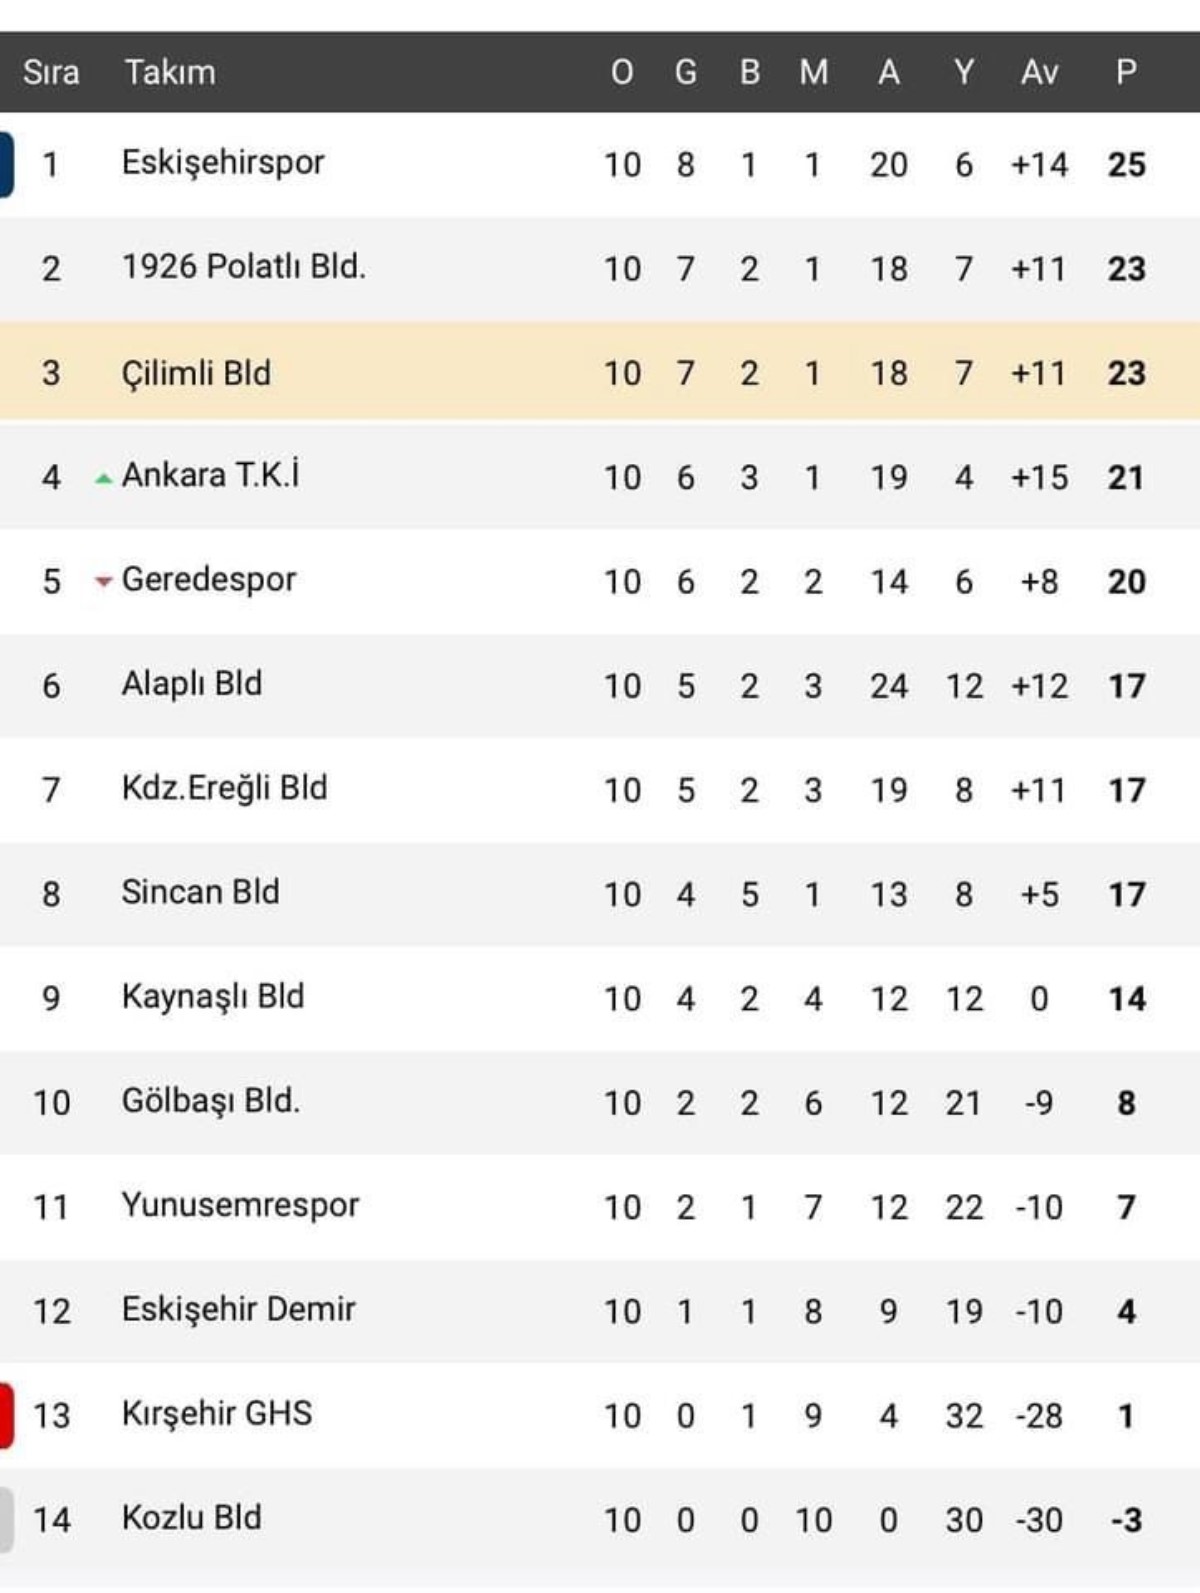Select the Kaynaşlı Bld row
Screen dimensions: 1200x1593
click(x=212, y=996)
